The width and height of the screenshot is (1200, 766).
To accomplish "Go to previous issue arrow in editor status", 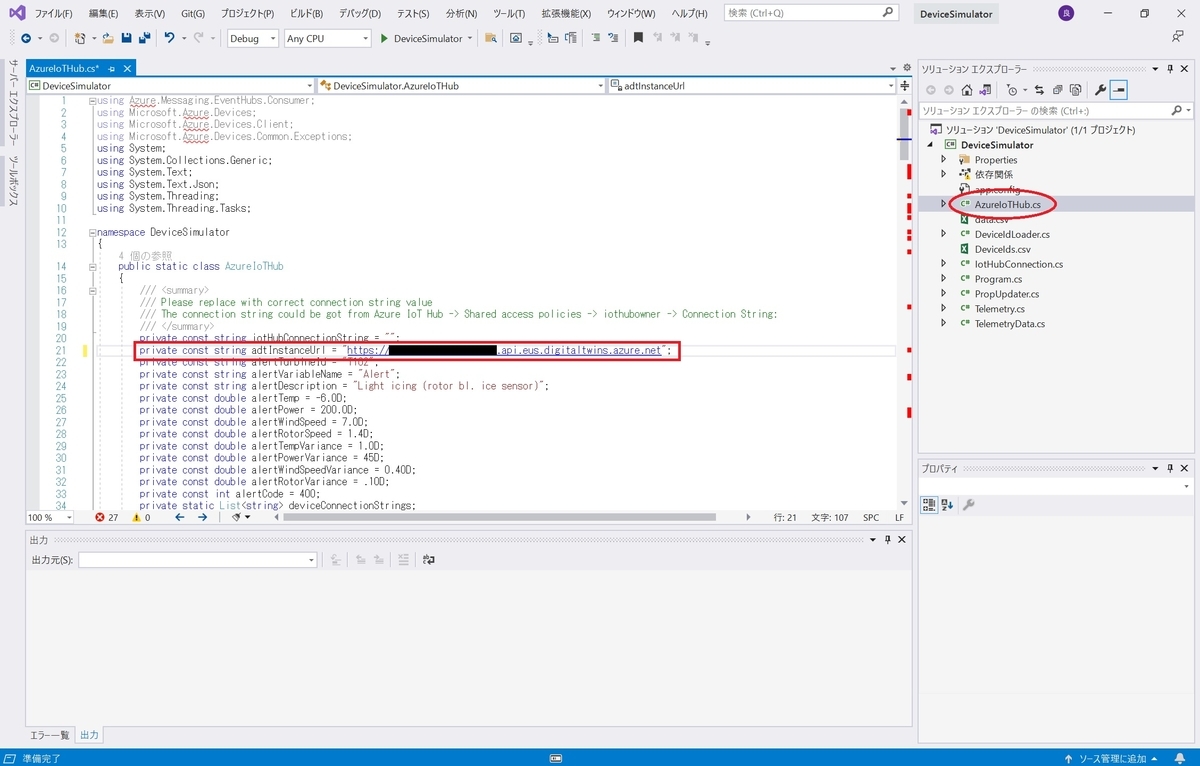I will [180, 518].
